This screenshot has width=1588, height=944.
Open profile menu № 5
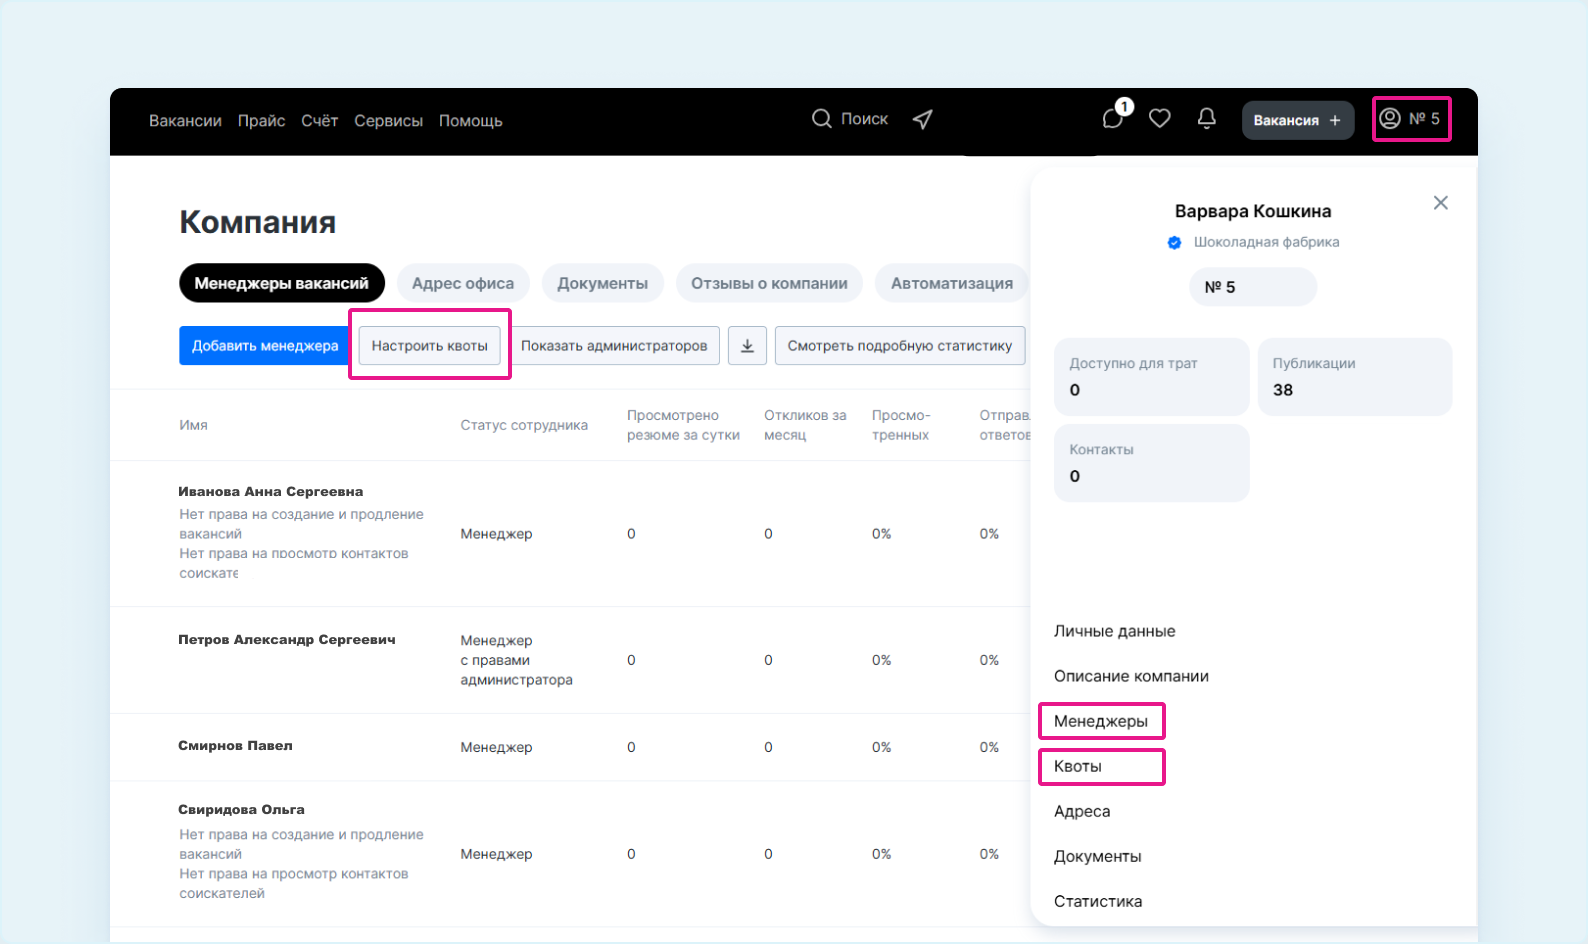(x=1411, y=119)
